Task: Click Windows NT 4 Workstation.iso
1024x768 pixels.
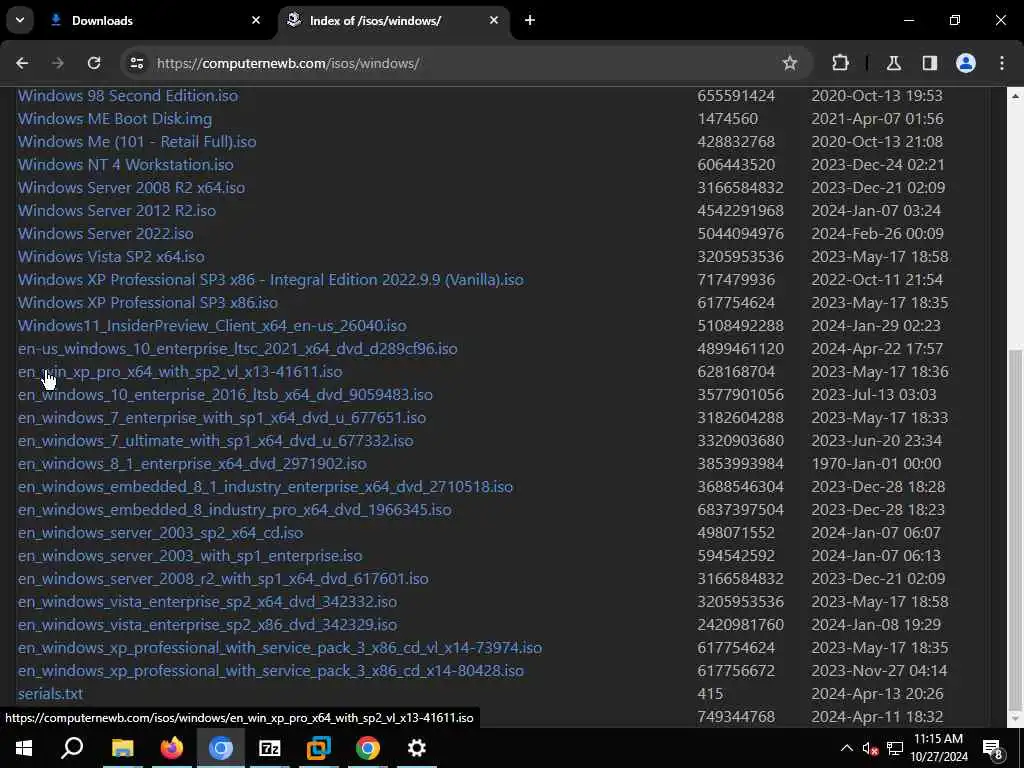Action: pos(125,165)
